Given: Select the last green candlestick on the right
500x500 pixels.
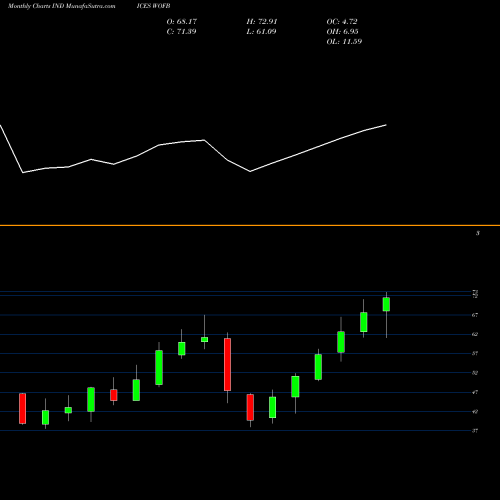Looking at the screenshot, I should (386, 304).
